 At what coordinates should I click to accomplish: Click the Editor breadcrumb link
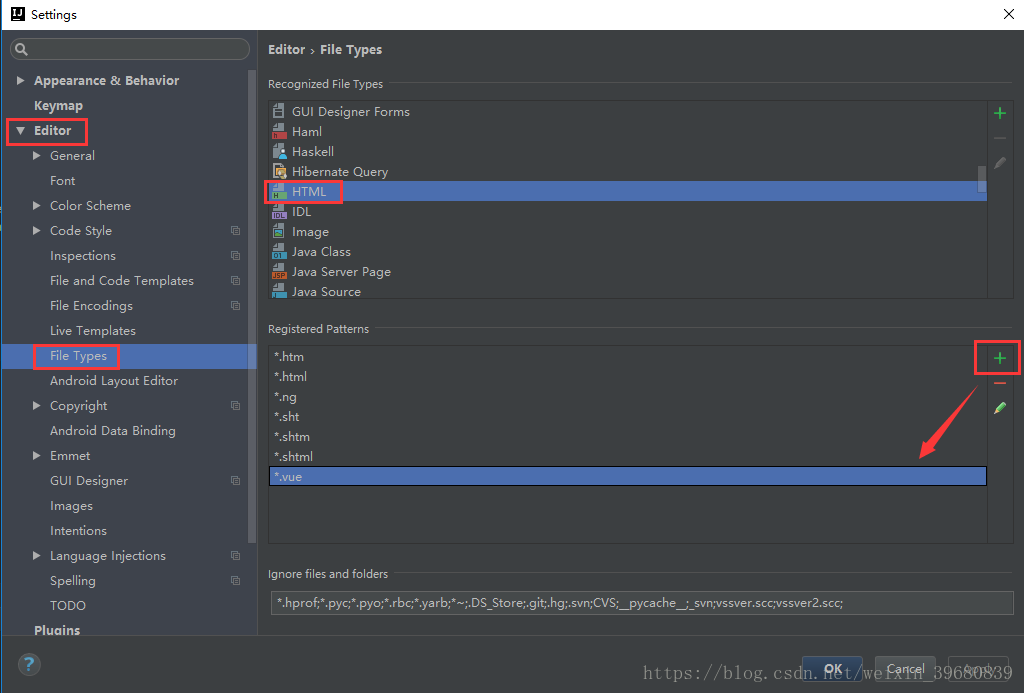(x=286, y=50)
